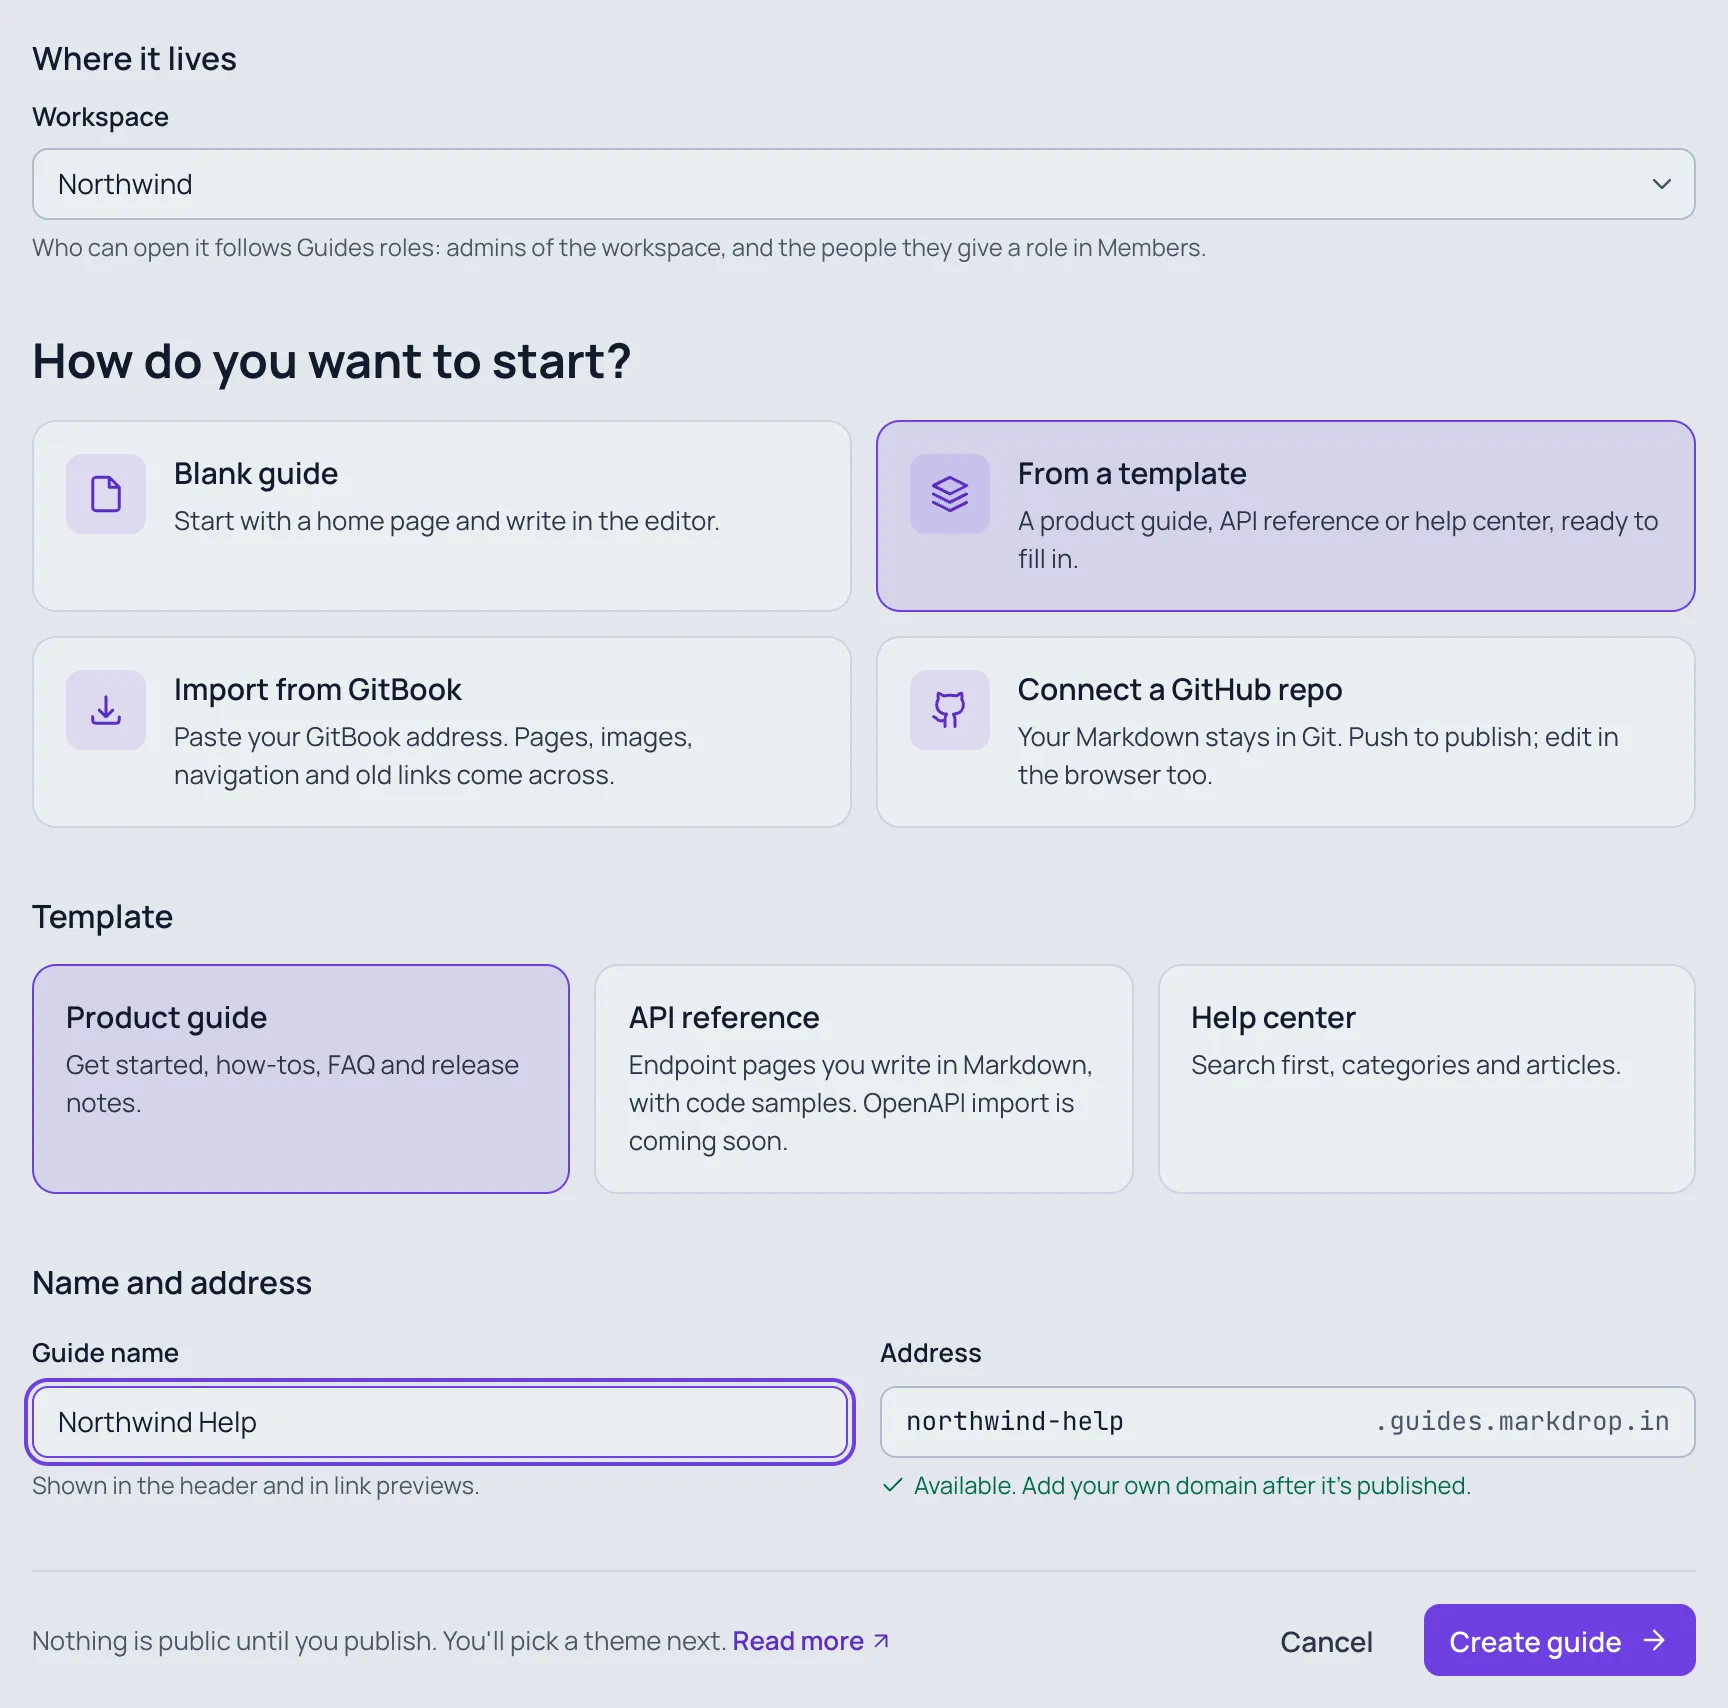Click the arrow icon in Create guide button
This screenshot has width=1728, height=1708.
pyautogui.click(x=1655, y=1640)
